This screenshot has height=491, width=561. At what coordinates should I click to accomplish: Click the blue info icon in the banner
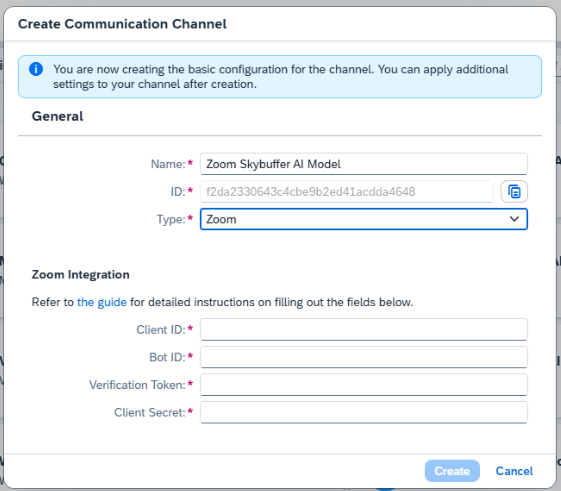[36, 69]
